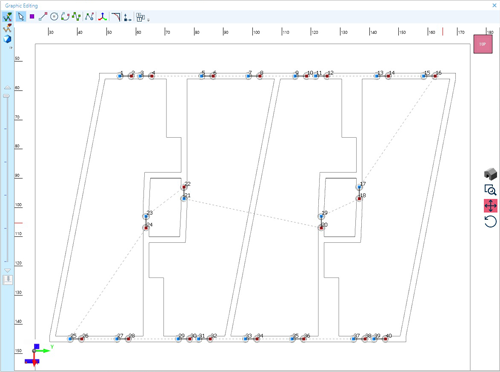Click point 22 on the left inner pocket

(184, 187)
